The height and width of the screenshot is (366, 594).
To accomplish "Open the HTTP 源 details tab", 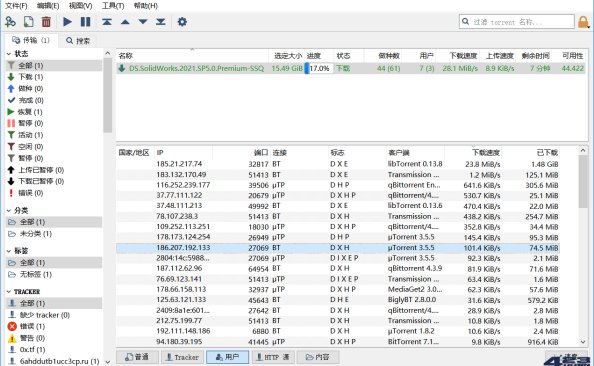I will [273, 357].
